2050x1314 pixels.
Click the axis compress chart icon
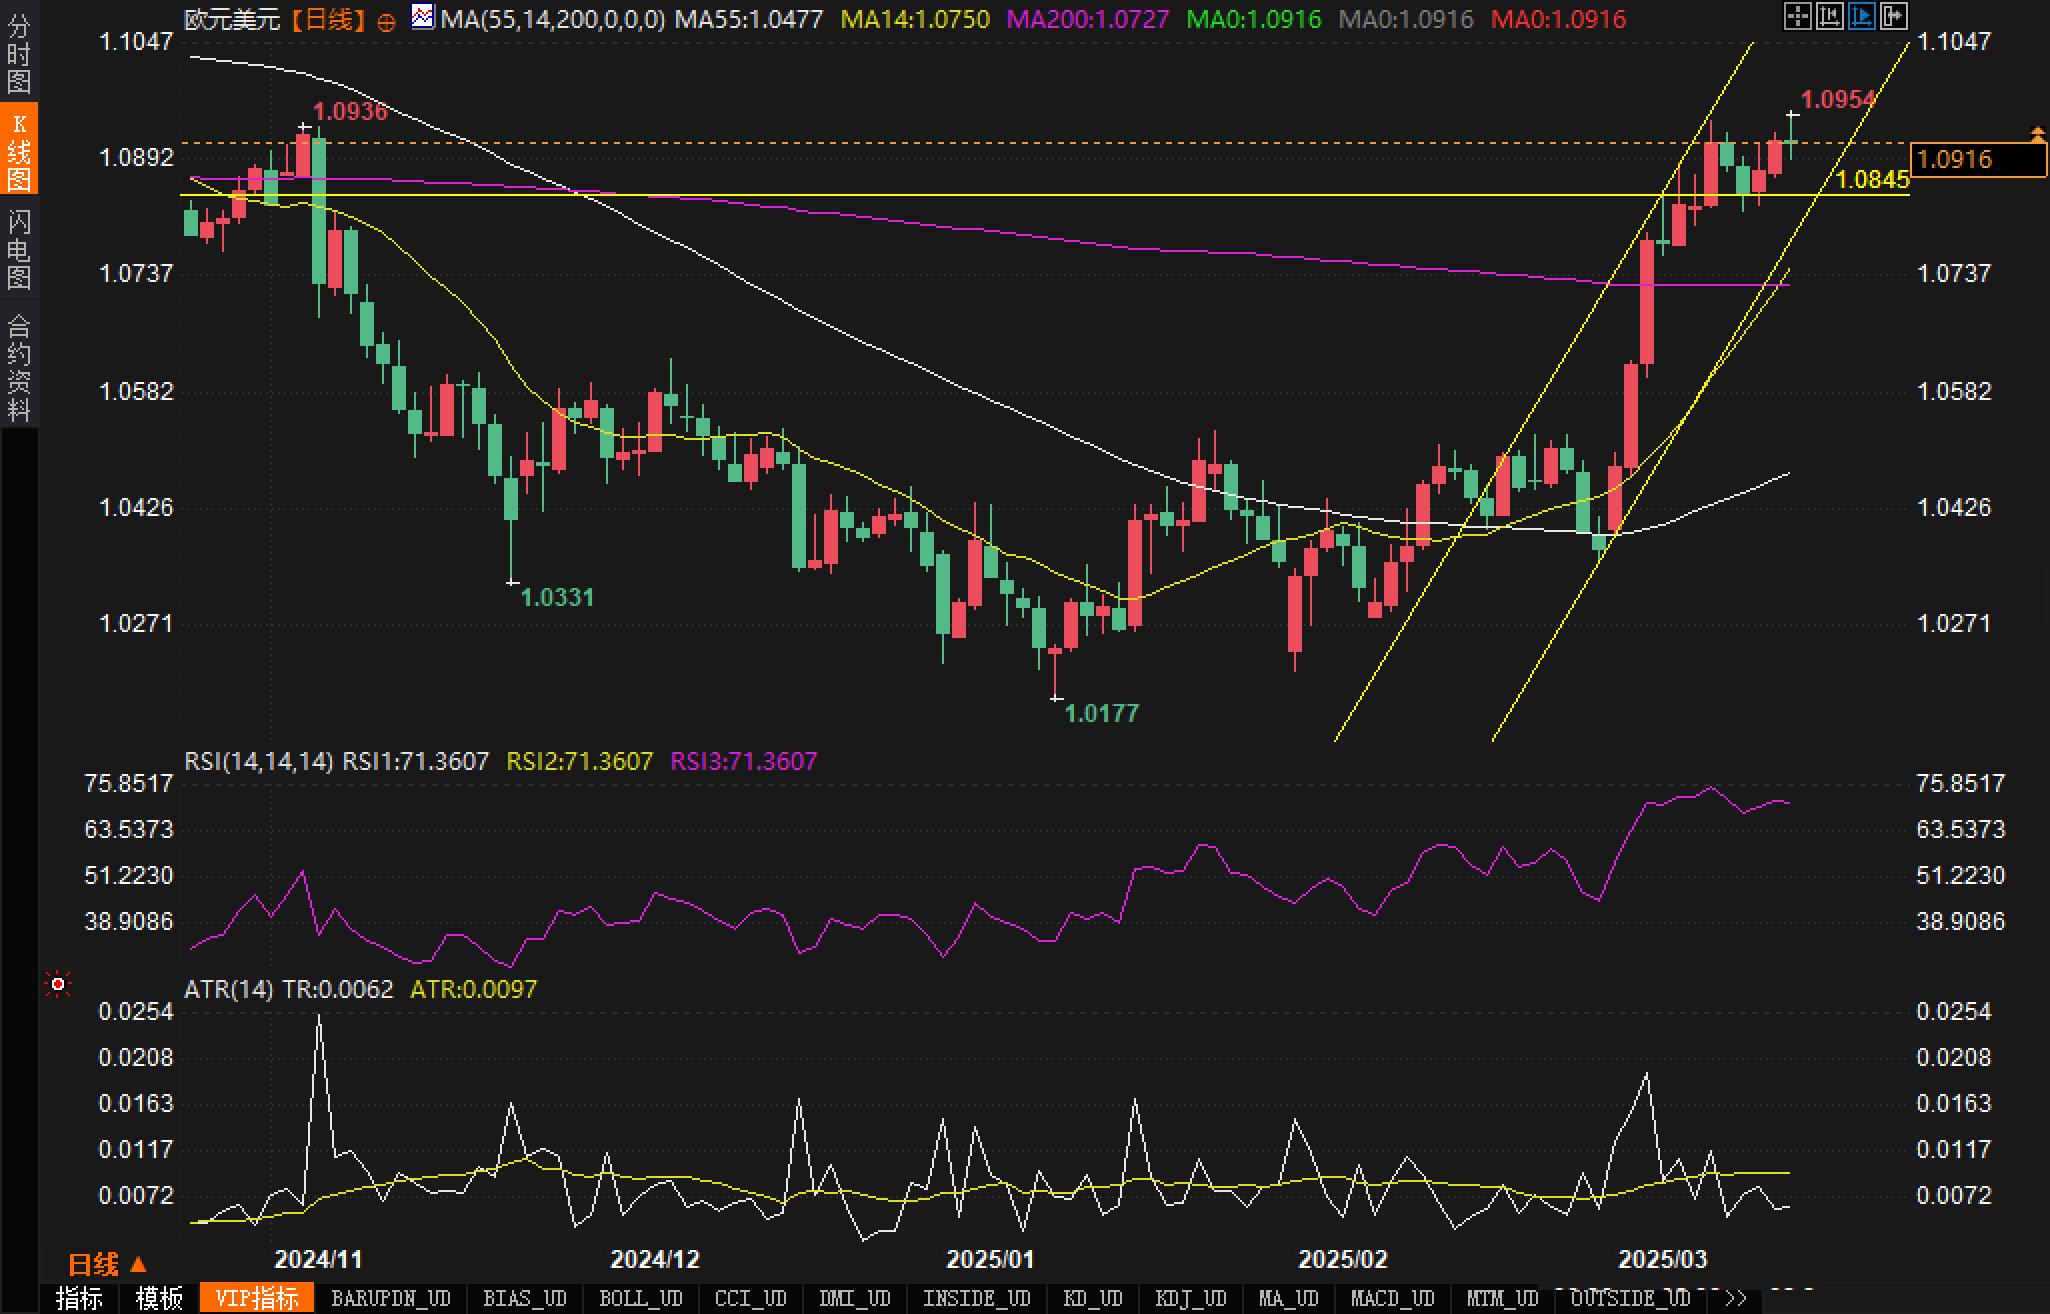1829,16
